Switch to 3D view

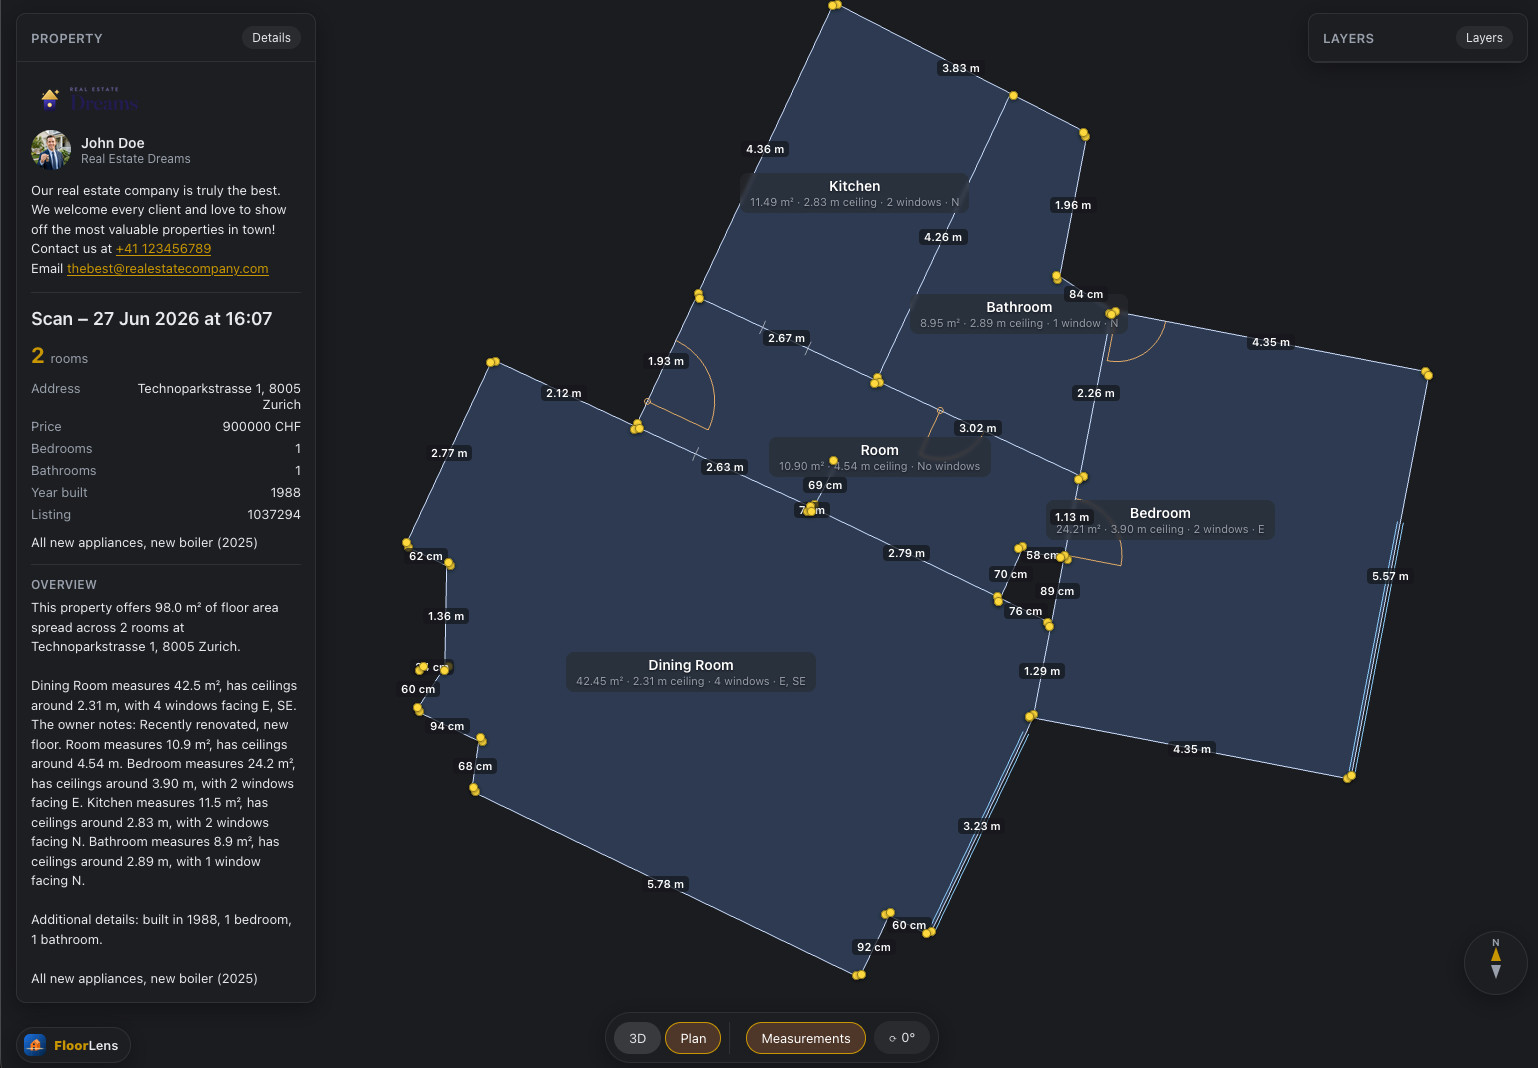(637, 1038)
